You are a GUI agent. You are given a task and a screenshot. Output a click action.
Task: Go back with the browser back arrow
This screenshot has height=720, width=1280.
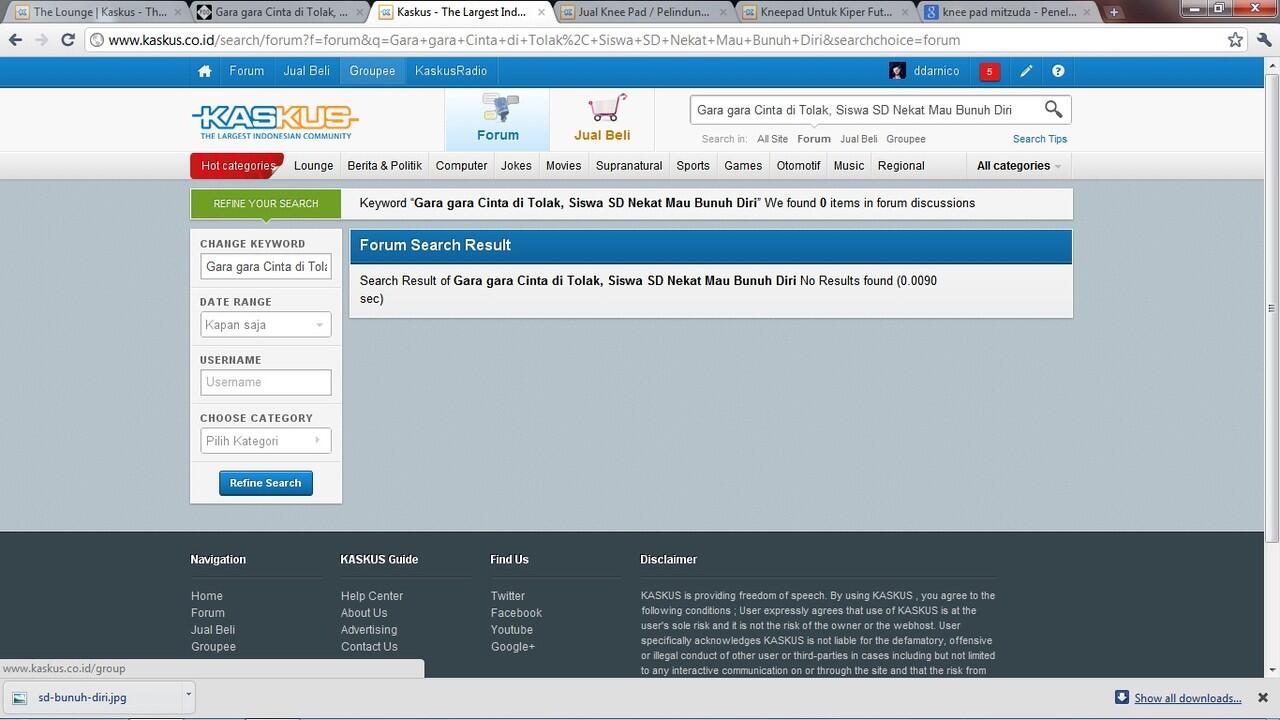15,40
